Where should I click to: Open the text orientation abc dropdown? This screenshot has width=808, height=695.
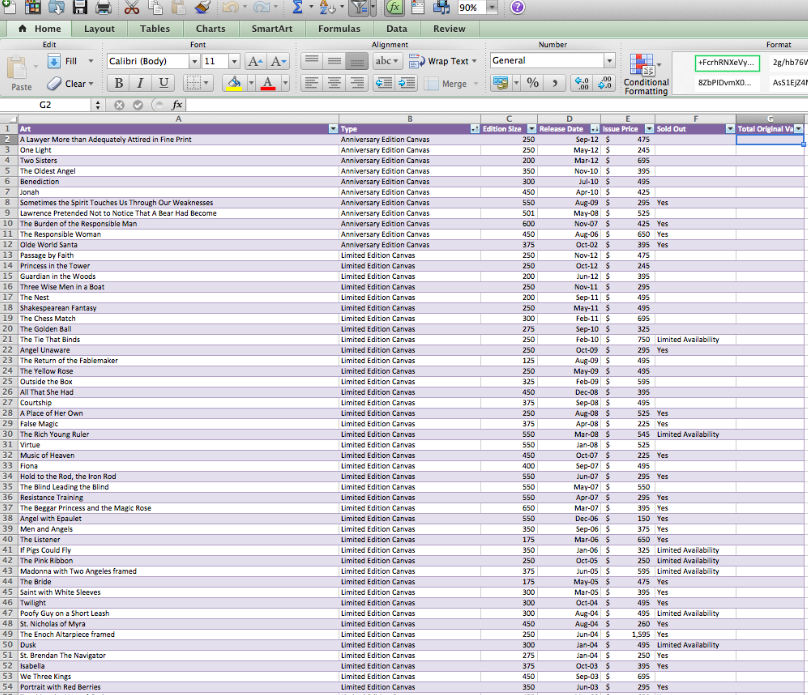(387, 61)
